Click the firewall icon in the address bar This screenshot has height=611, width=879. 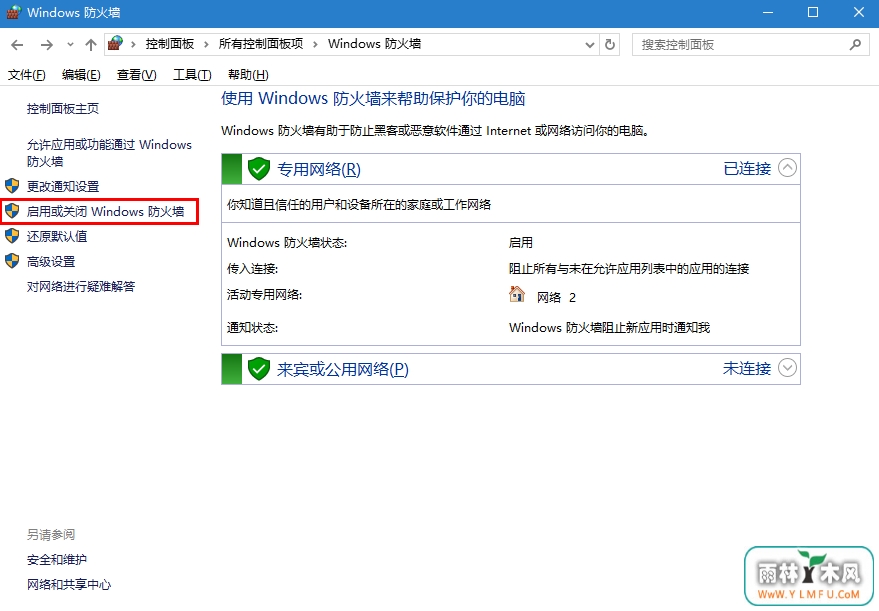coord(115,43)
